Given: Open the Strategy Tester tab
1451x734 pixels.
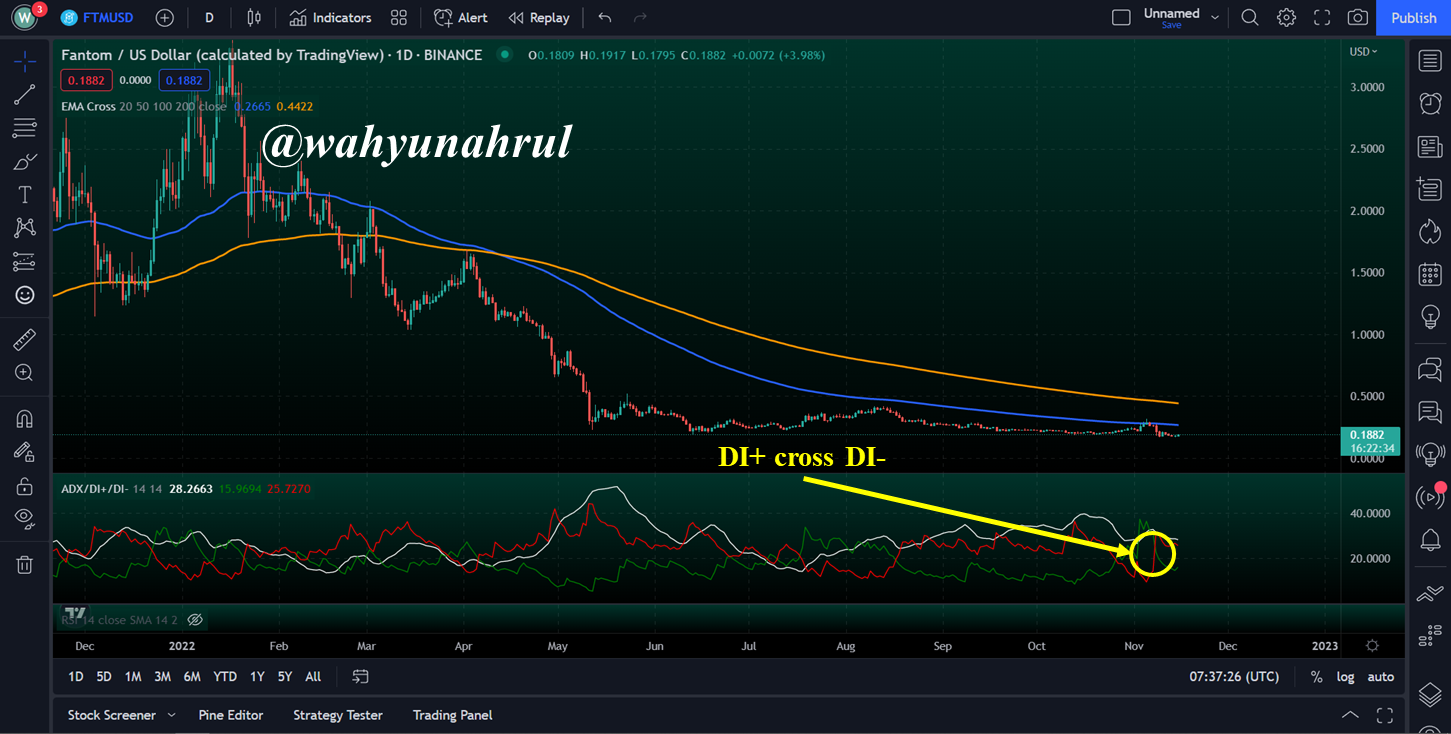Looking at the screenshot, I should [338, 715].
